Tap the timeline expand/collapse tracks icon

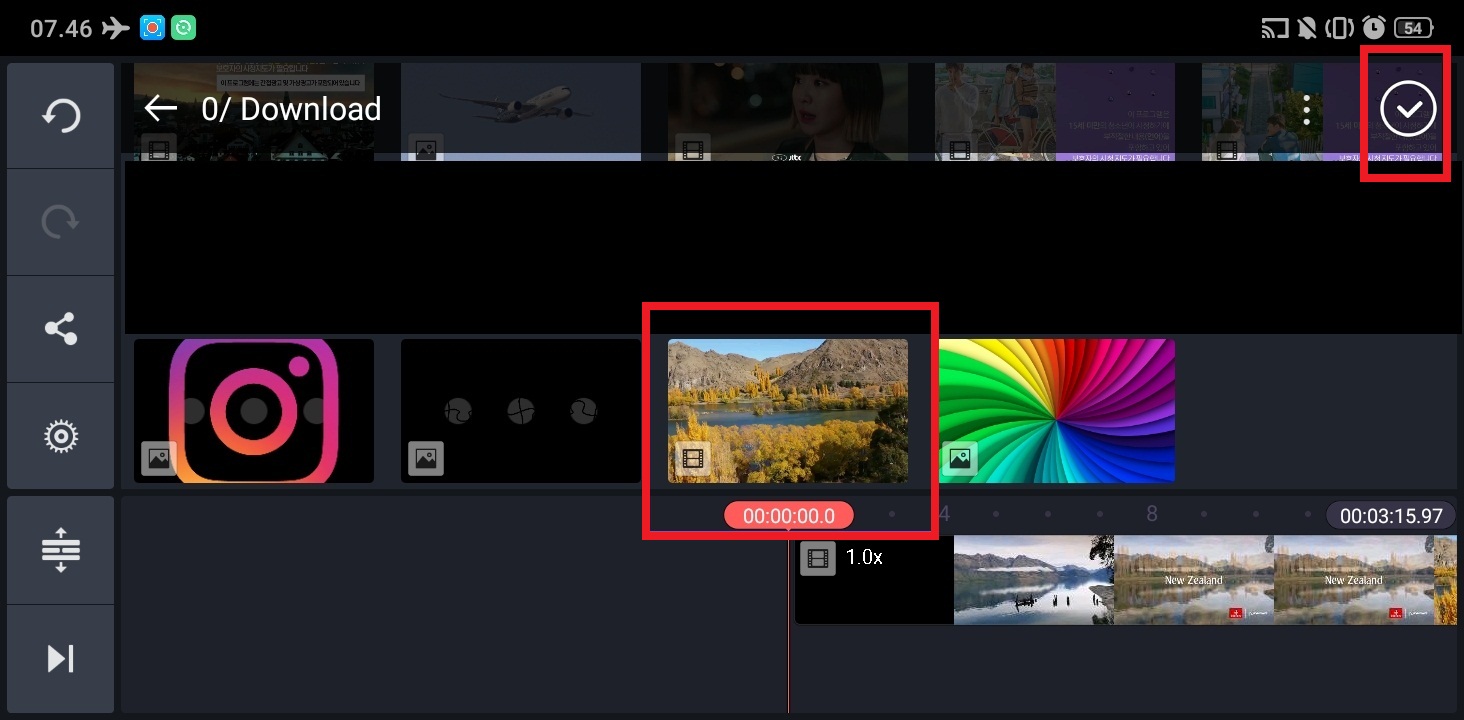click(x=60, y=550)
